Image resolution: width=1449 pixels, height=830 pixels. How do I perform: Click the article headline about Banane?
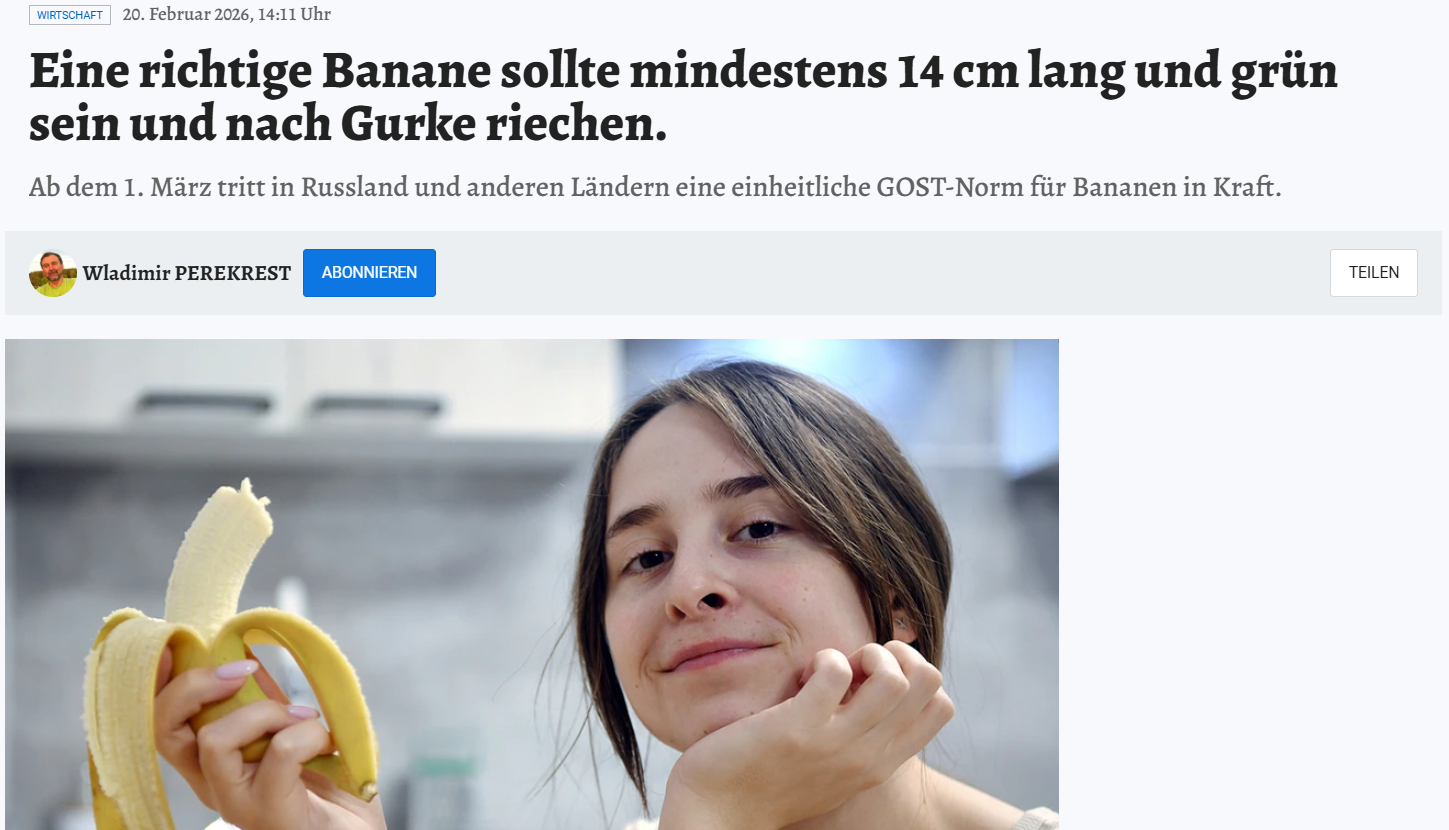click(683, 97)
